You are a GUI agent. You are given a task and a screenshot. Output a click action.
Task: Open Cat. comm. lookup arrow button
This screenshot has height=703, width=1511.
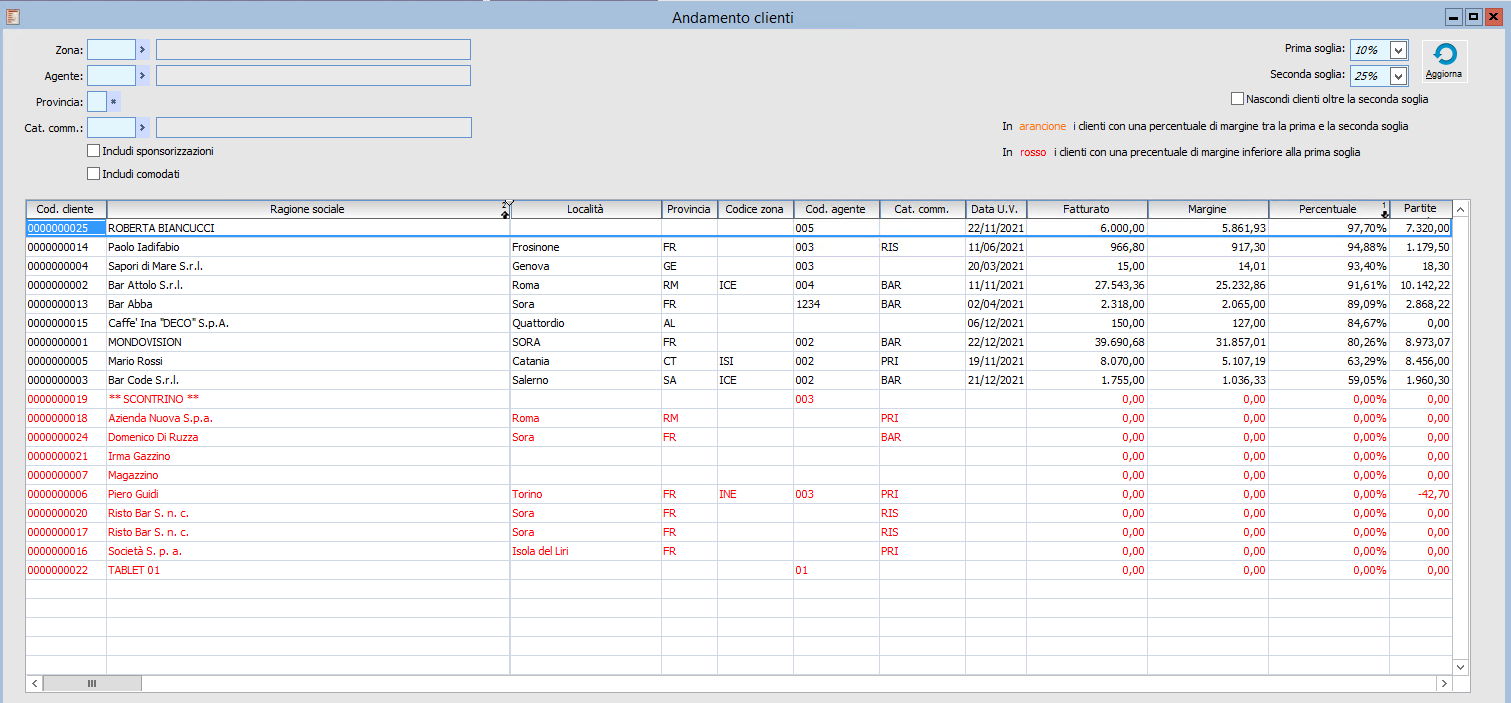pyautogui.click(x=142, y=127)
